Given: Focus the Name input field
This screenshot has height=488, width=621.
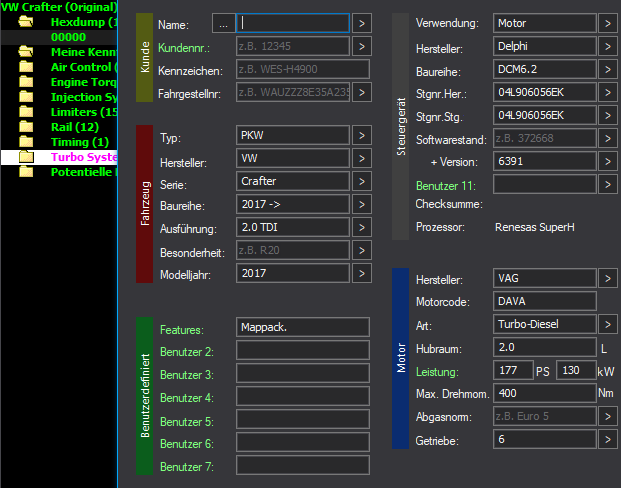Looking at the screenshot, I should pos(293,23).
